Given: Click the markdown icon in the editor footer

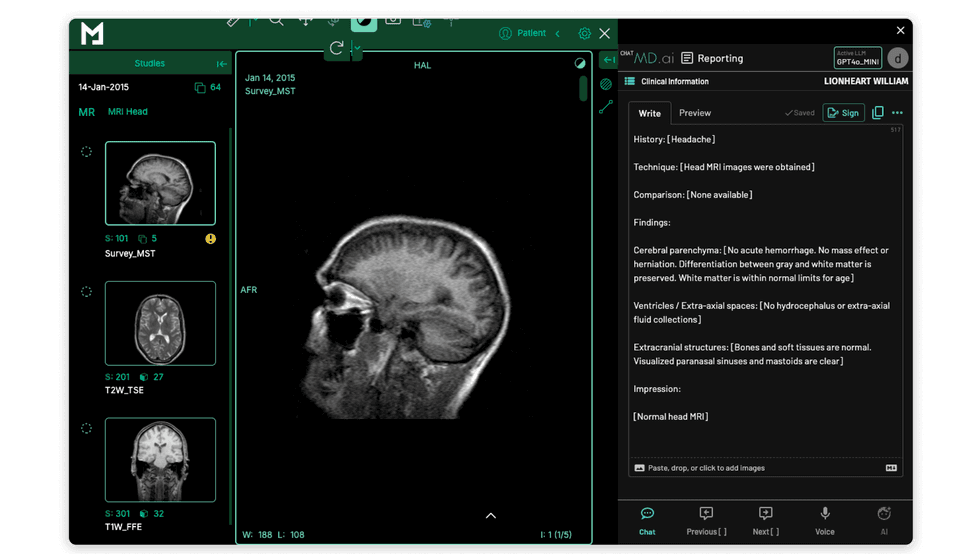Looking at the screenshot, I should point(891,468).
